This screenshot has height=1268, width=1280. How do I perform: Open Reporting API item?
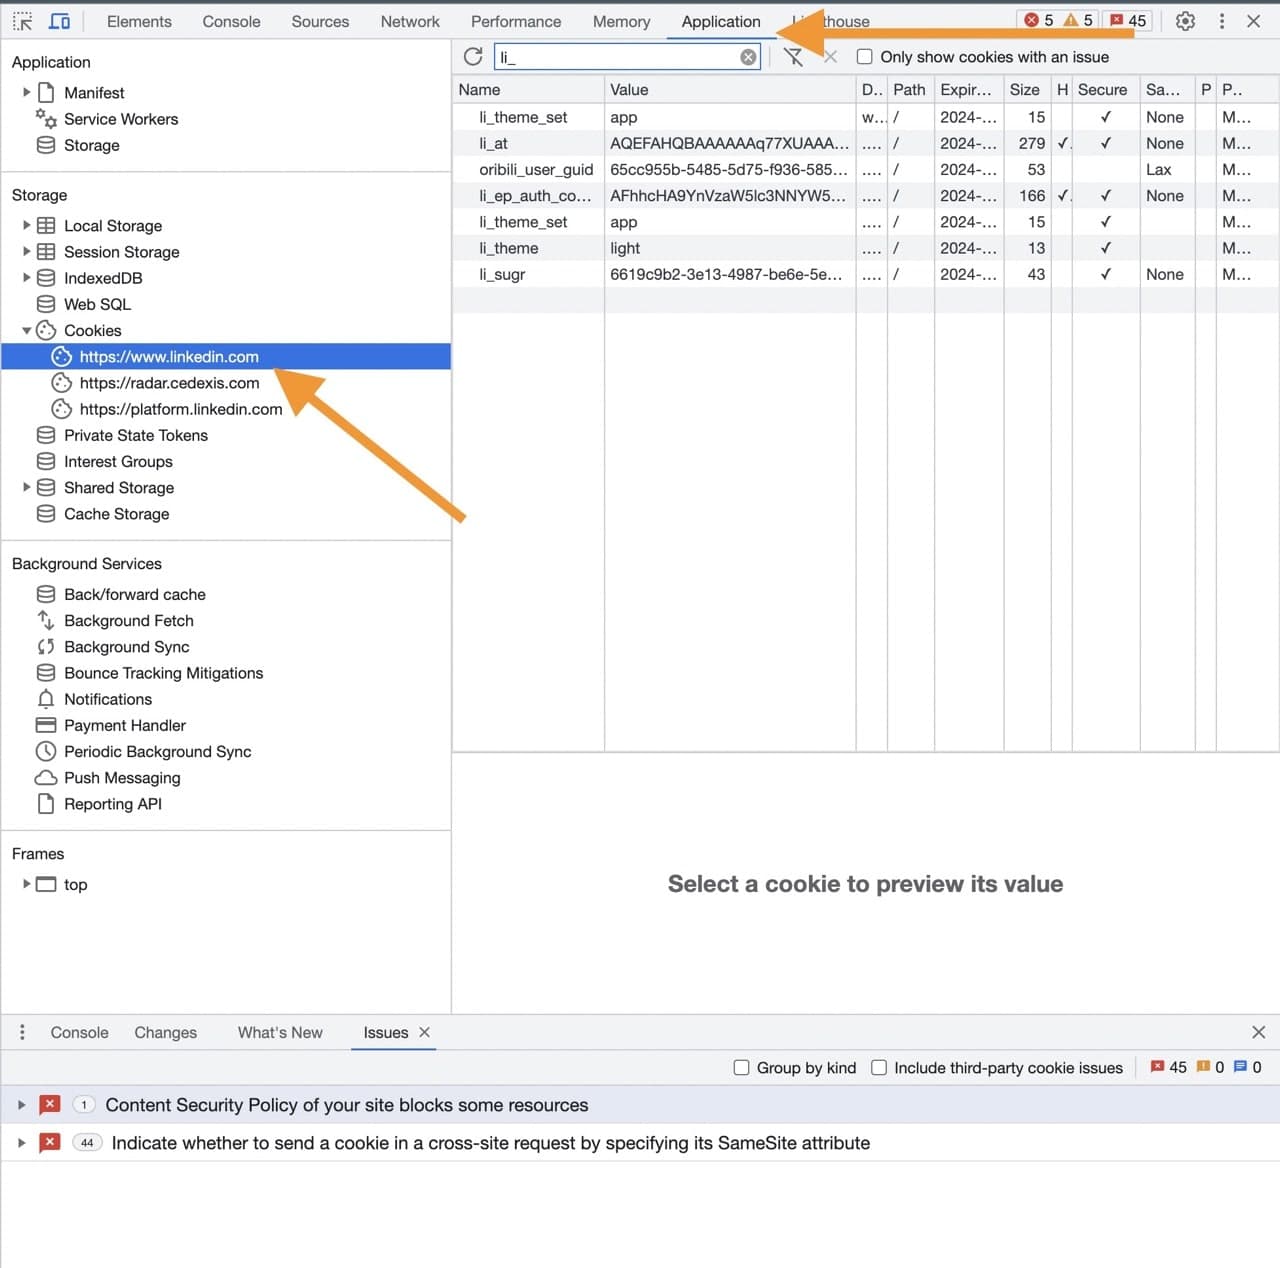[112, 804]
